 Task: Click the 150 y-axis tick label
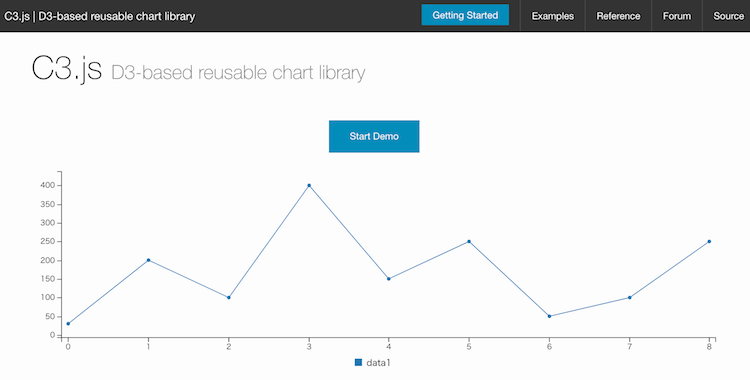coord(48,279)
